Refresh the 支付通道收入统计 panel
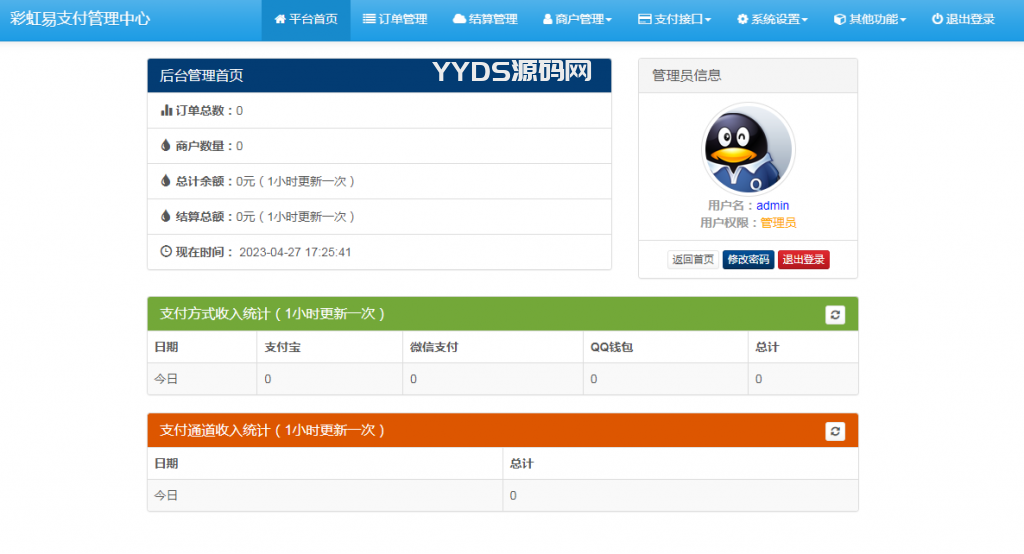 [x=836, y=431]
